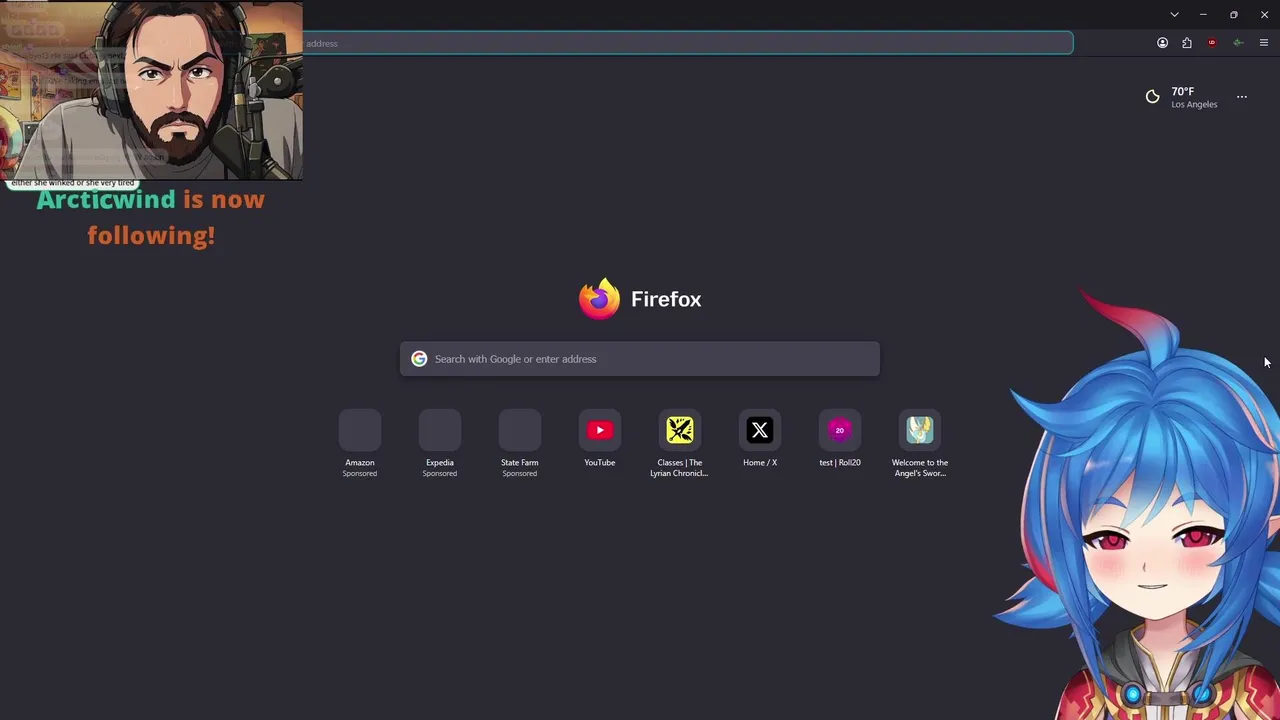Open the YouTube shortcut icon

(600, 430)
